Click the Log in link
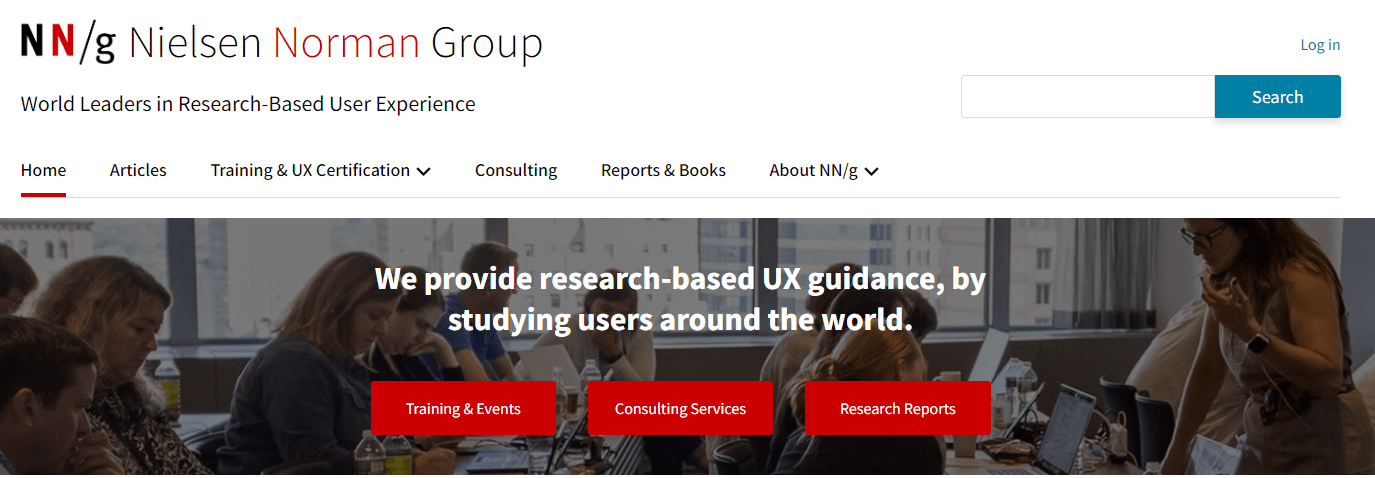1375x478 pixels. 1320,45
